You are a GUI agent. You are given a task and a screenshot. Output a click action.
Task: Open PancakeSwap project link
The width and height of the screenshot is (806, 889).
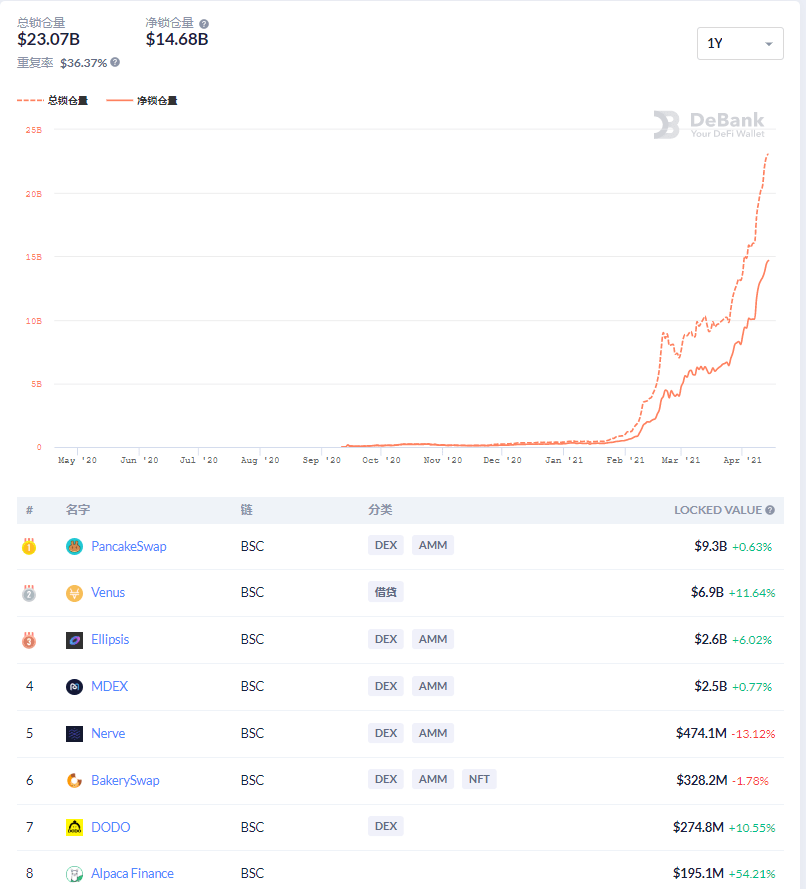[129, 547]
